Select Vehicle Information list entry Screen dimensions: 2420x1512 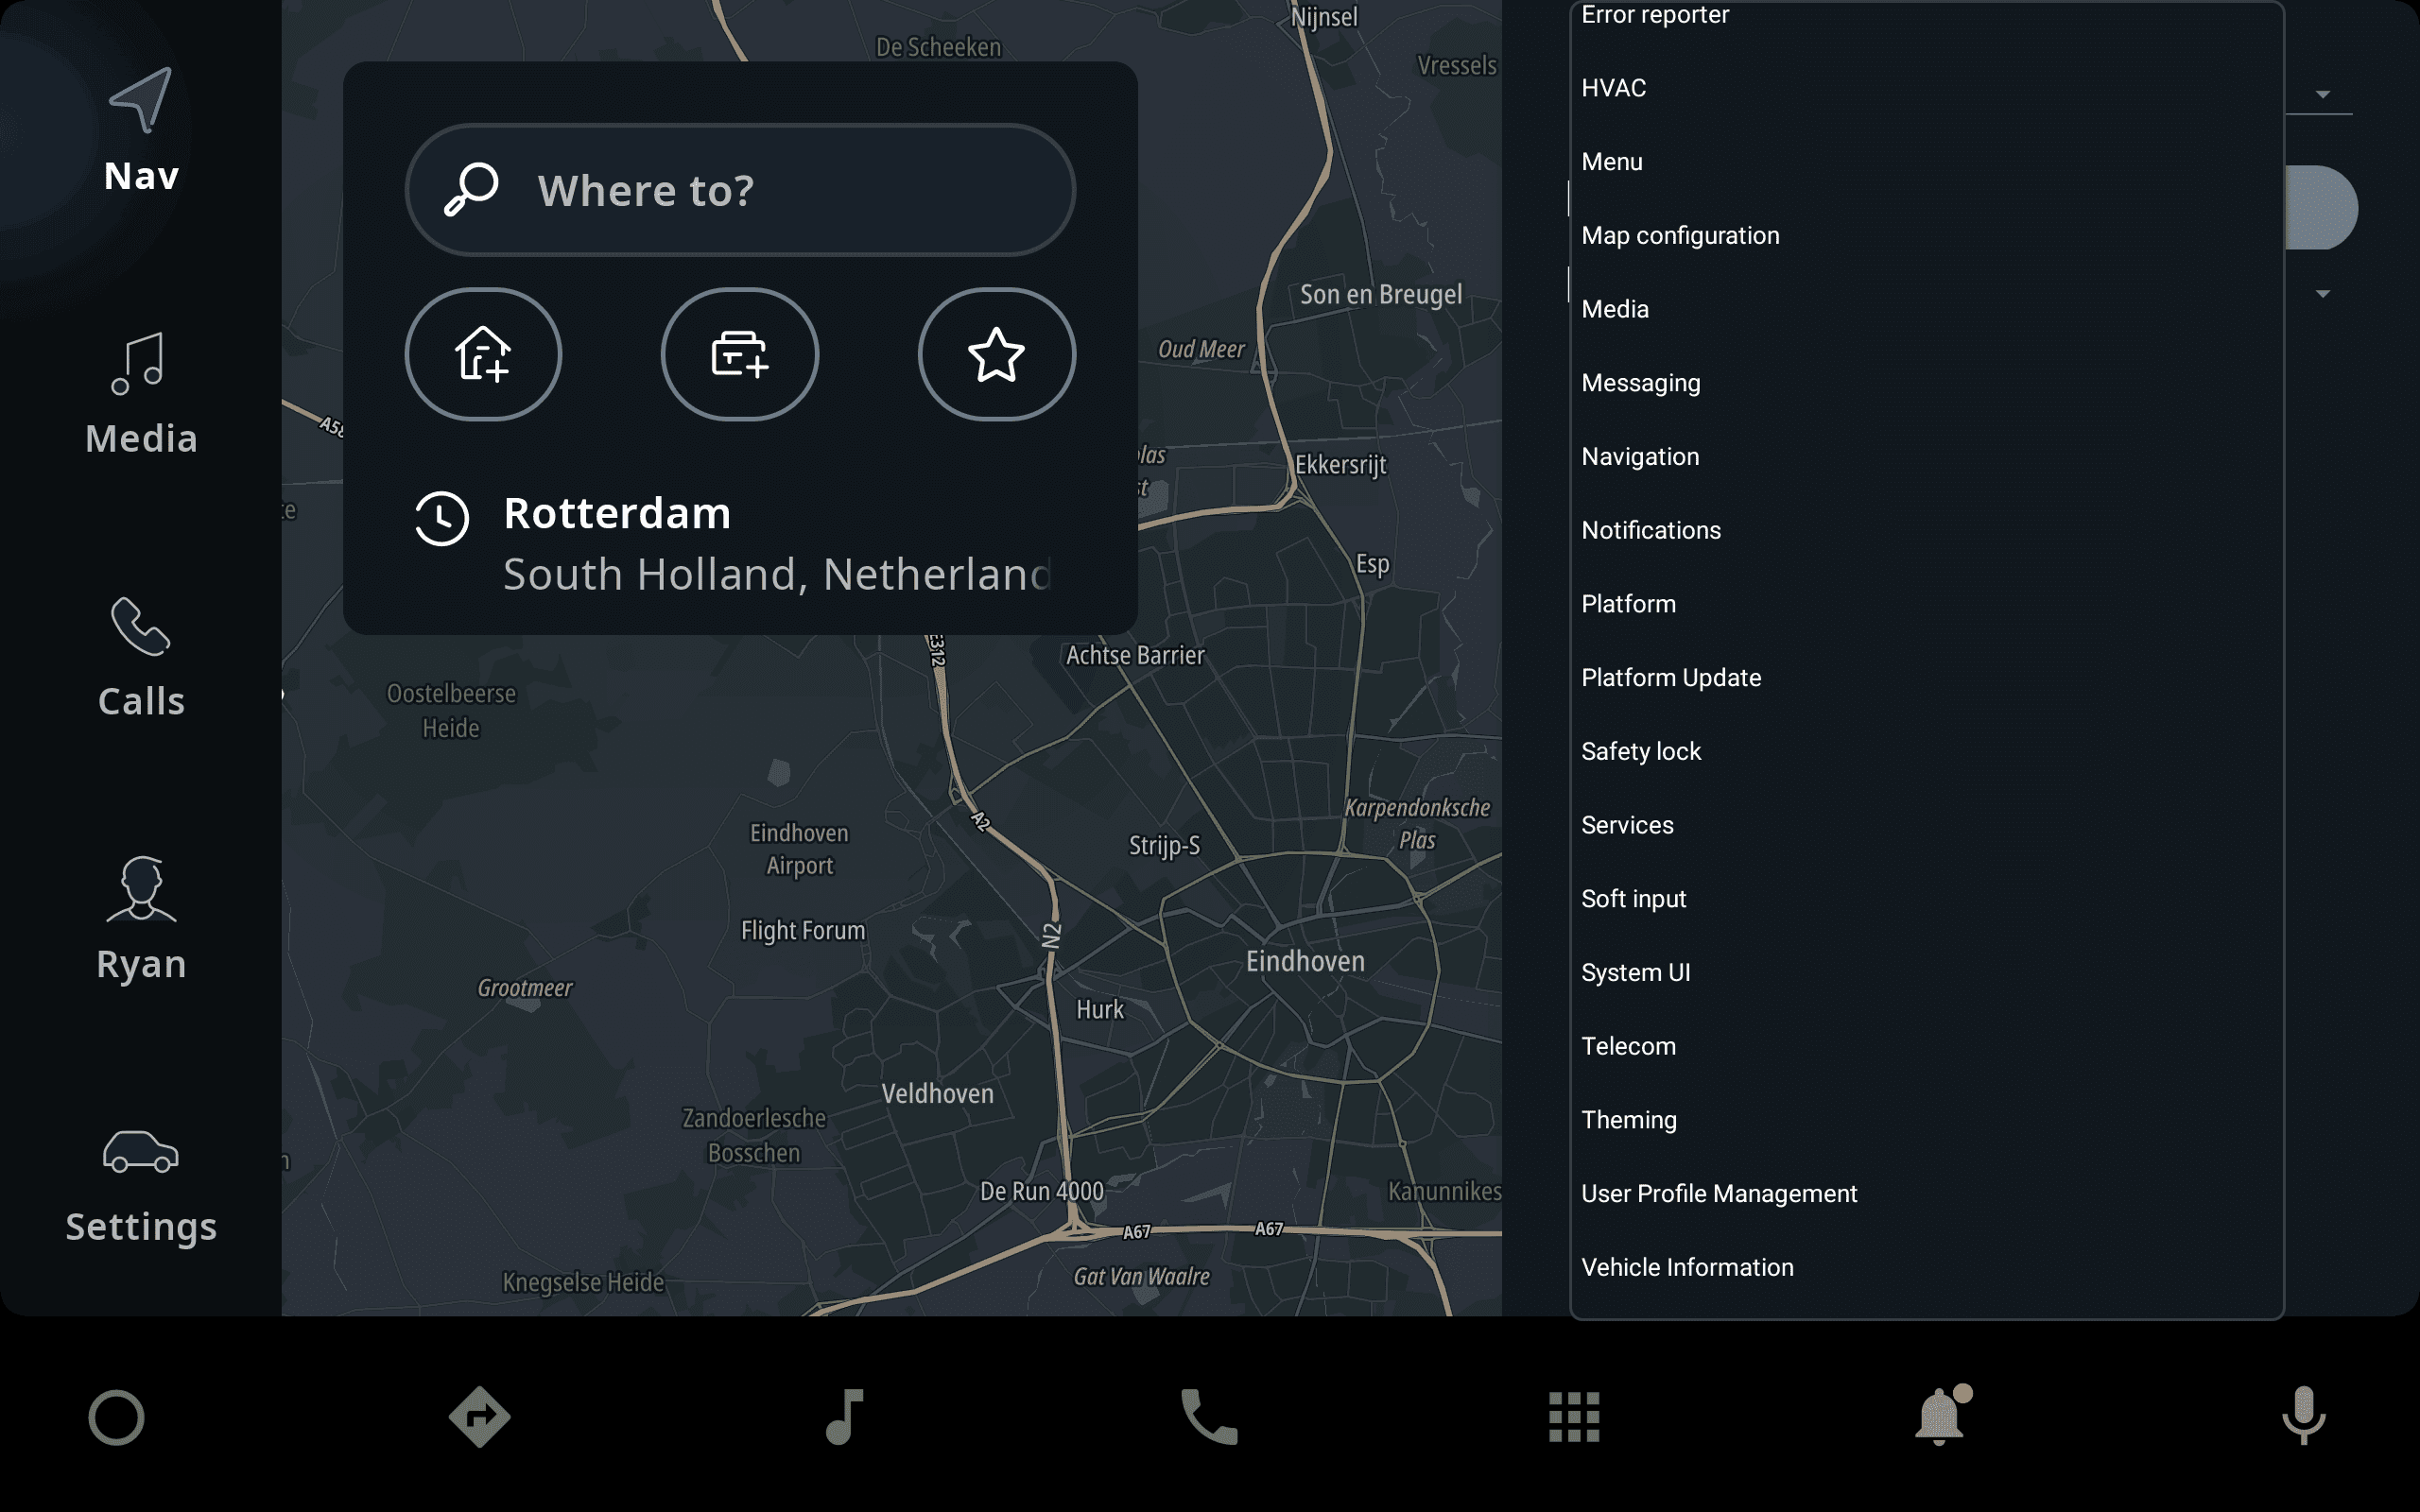point(1687,1267)
